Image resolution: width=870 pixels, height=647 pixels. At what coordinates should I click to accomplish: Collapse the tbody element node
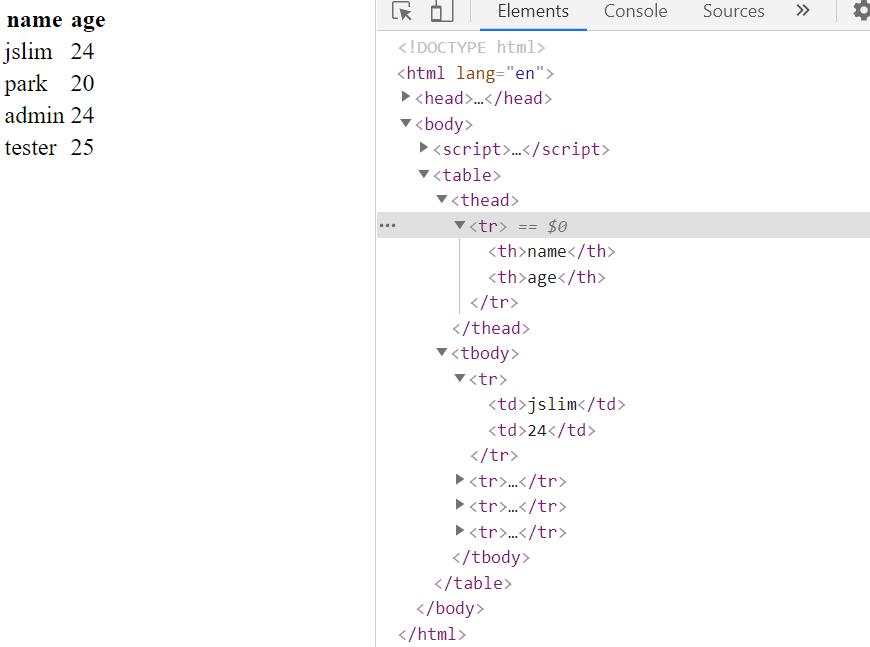pos(442,352)
